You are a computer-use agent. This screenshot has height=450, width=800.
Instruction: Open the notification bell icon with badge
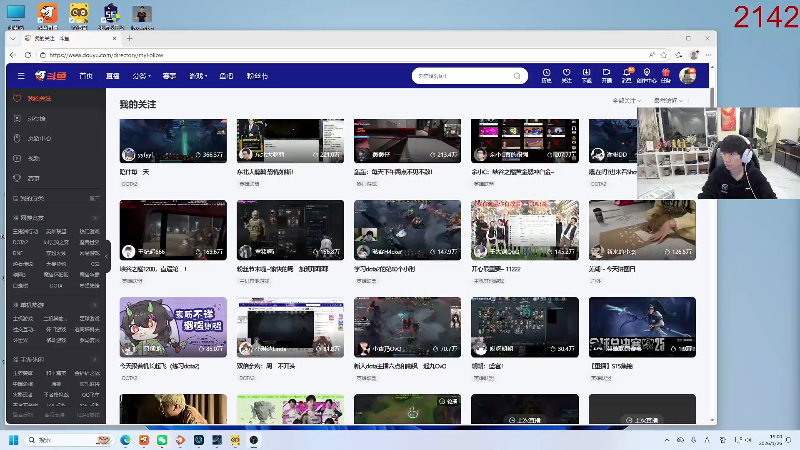[x=627, y=76]
